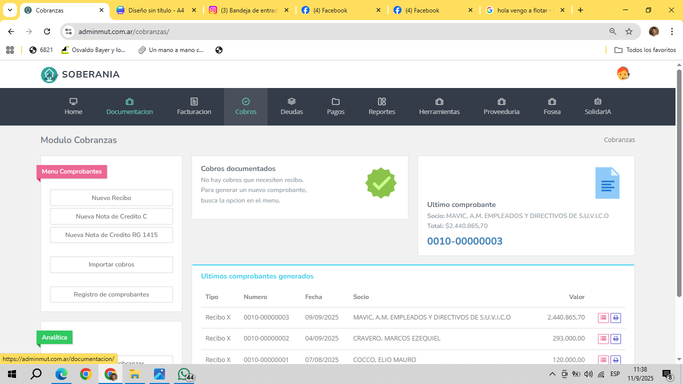This screenshot has height=384, width=683.
Task: Open the Deudas module
Action: (291, 107)
